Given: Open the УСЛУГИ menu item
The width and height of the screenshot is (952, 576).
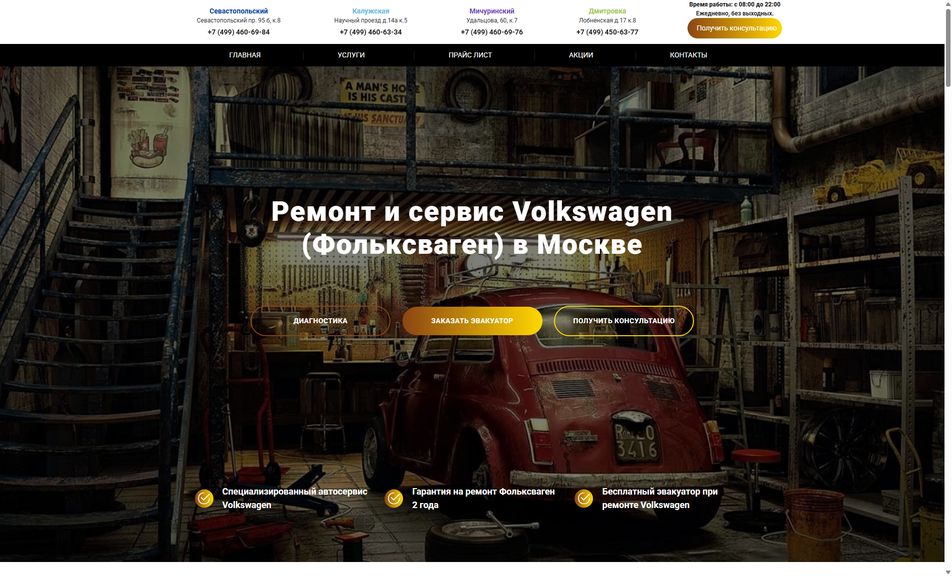Looking at the screenshot, I should coord(351,55).
